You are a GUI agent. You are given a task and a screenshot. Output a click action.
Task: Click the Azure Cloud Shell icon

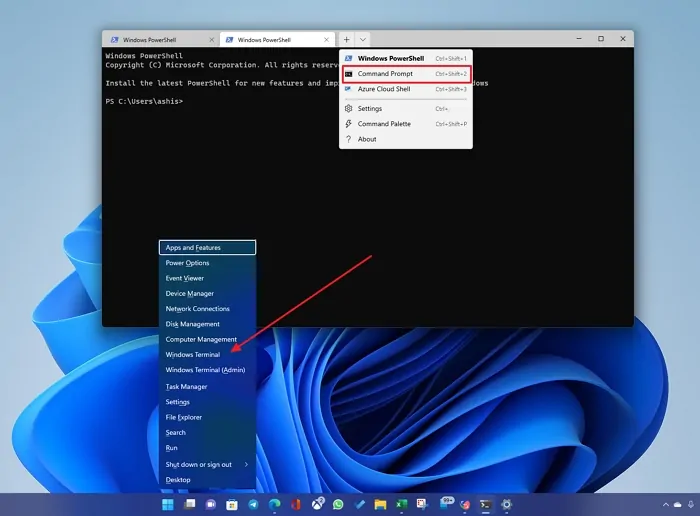349,89
